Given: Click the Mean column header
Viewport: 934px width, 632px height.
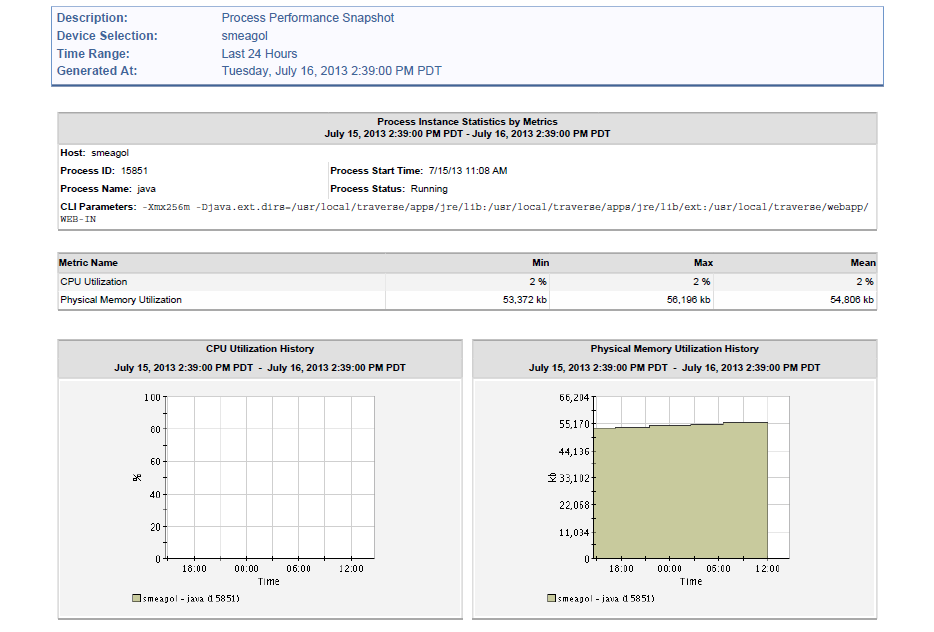Looking at the screenshot, I should (862, 263).
